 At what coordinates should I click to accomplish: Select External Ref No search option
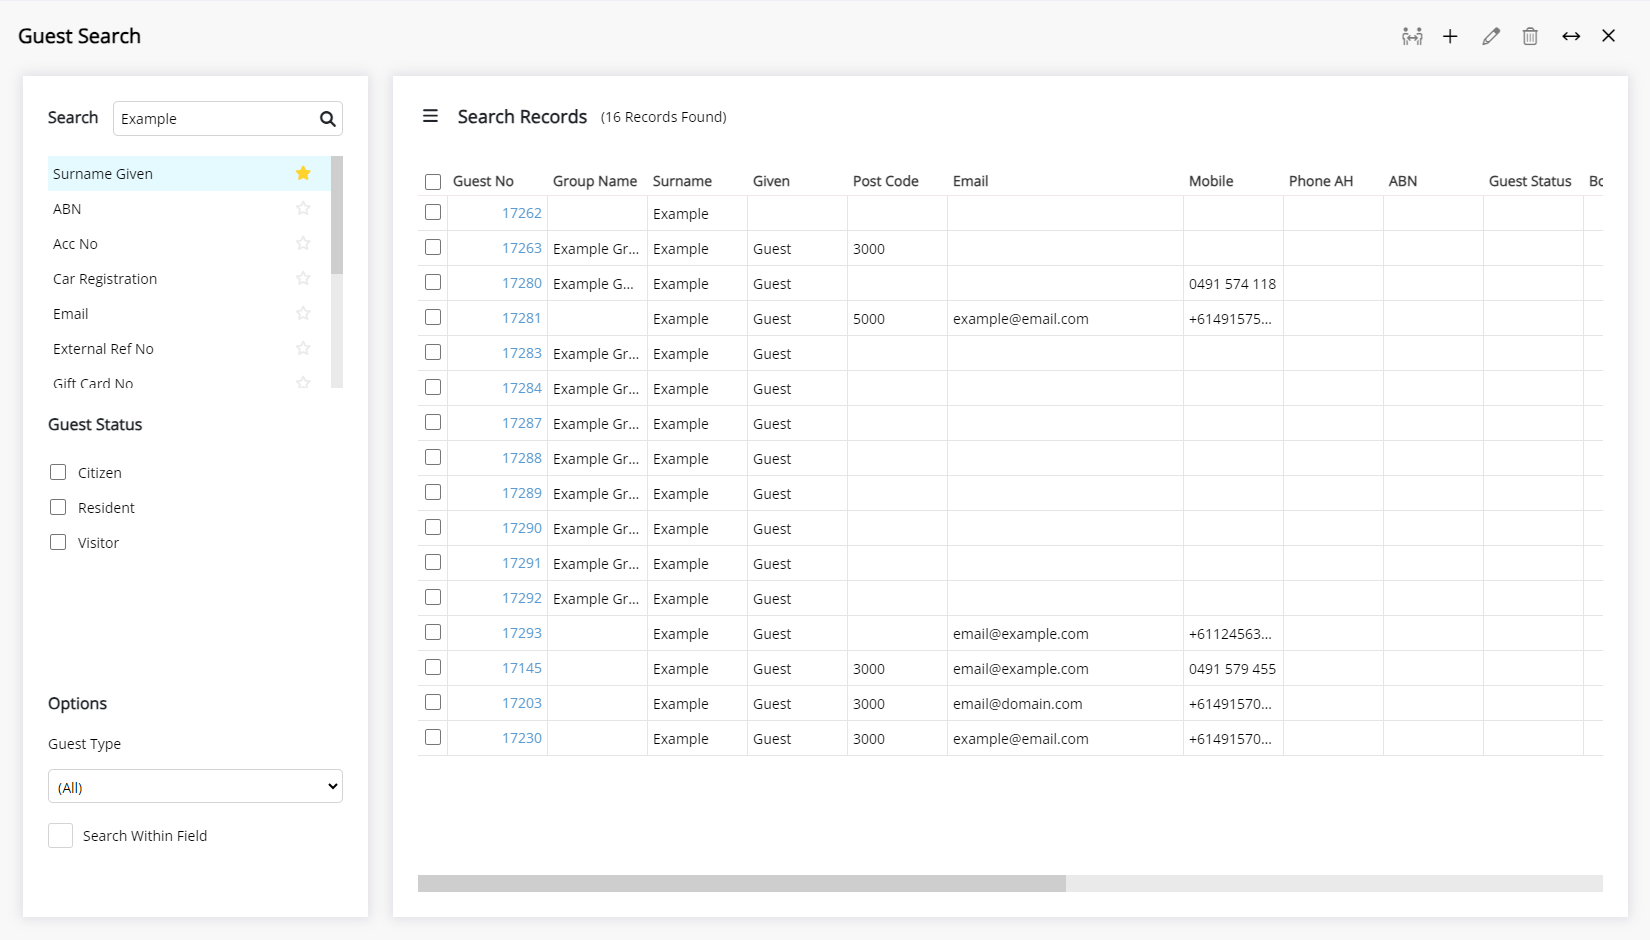click(189, 349)
